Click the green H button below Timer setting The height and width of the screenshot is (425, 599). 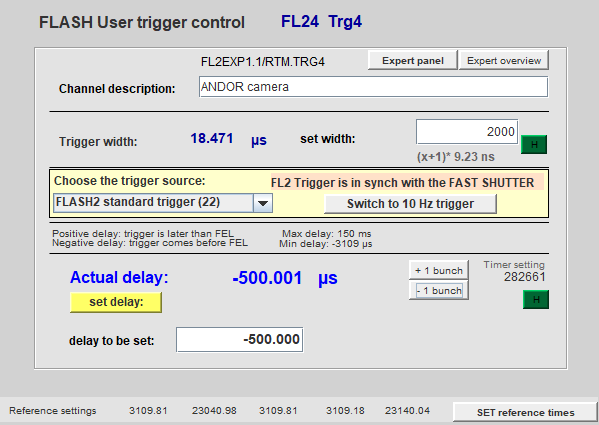pos(536,299)
